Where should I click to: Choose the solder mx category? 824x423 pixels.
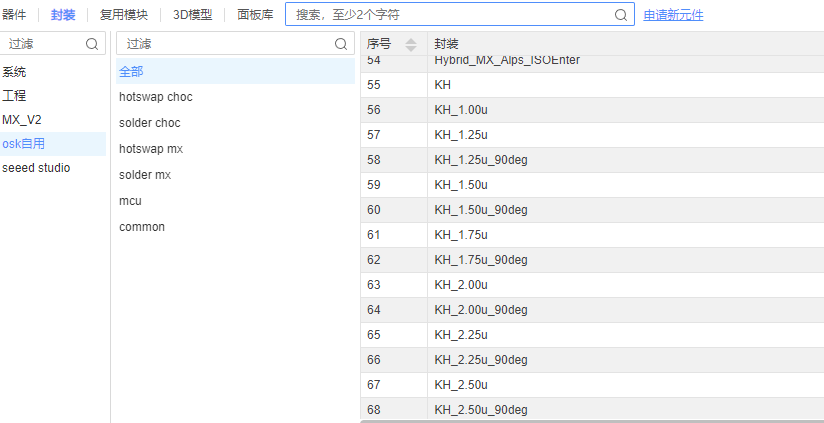(x=145, y=175)
